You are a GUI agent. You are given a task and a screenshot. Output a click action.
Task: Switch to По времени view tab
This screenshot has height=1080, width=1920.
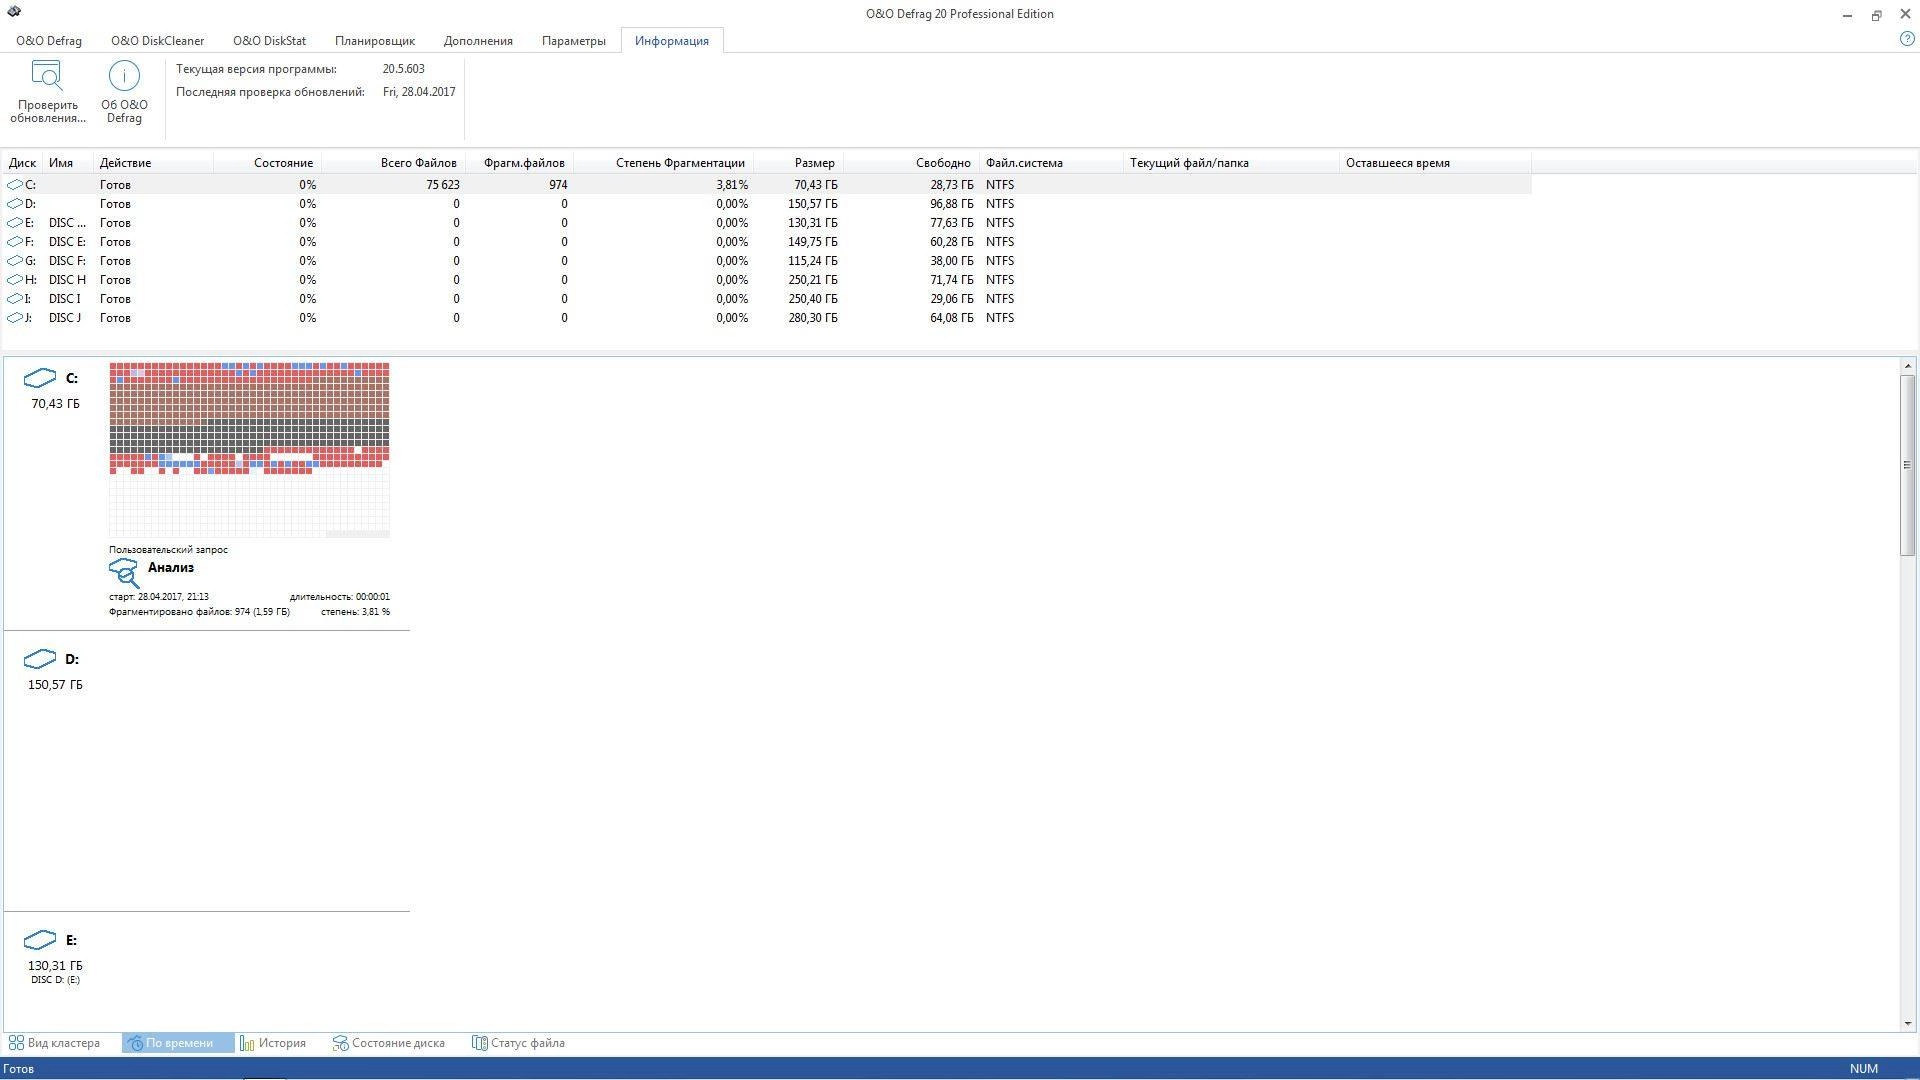(x=178, y=1043)
